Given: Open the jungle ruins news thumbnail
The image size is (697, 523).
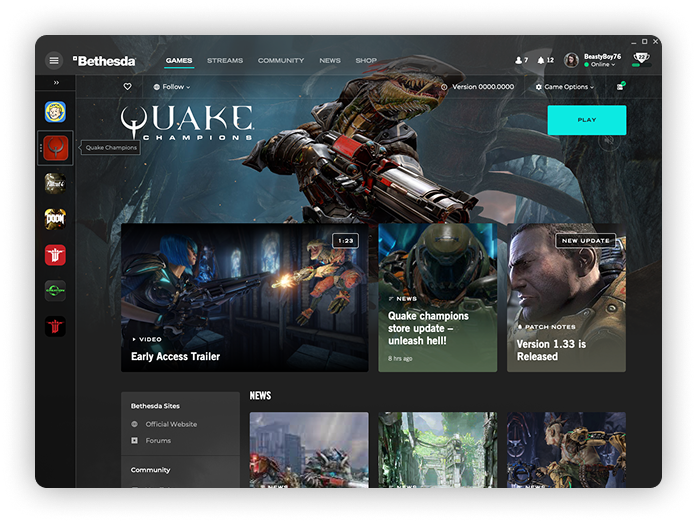Looking at the screenshot, I should [437, 450].
